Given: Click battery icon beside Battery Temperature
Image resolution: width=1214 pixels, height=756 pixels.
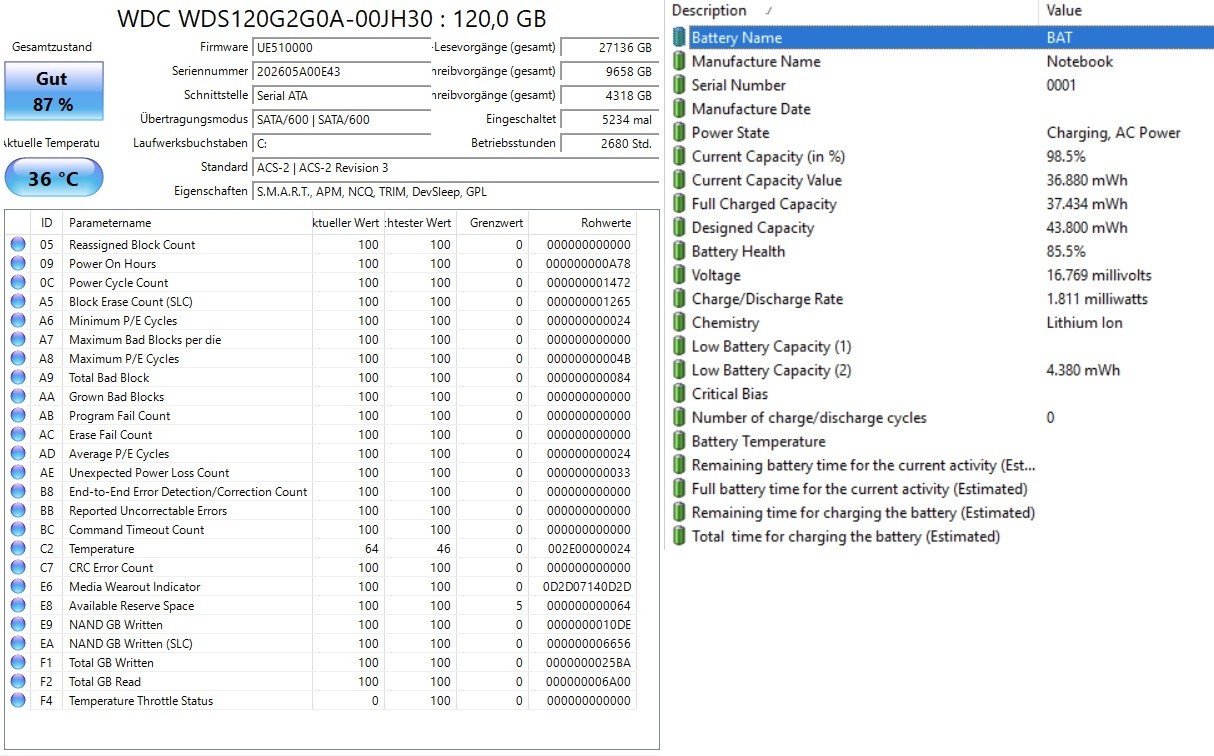Looking at the screenshot, I should [680, 442].
